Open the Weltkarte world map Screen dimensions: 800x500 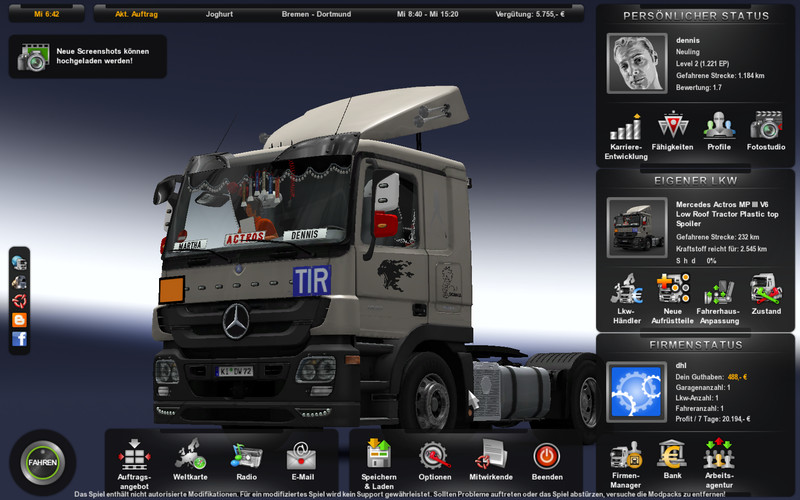point(190,459)
